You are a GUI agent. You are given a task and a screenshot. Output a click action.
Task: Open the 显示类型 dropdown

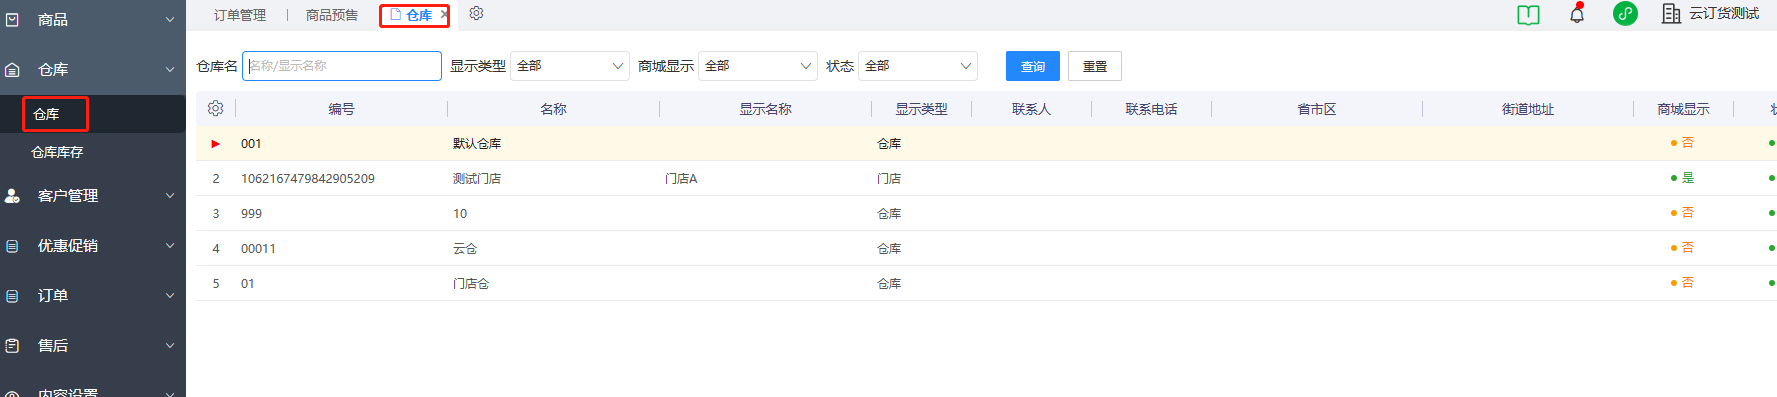pyautogui.click(x=570, y=66)
